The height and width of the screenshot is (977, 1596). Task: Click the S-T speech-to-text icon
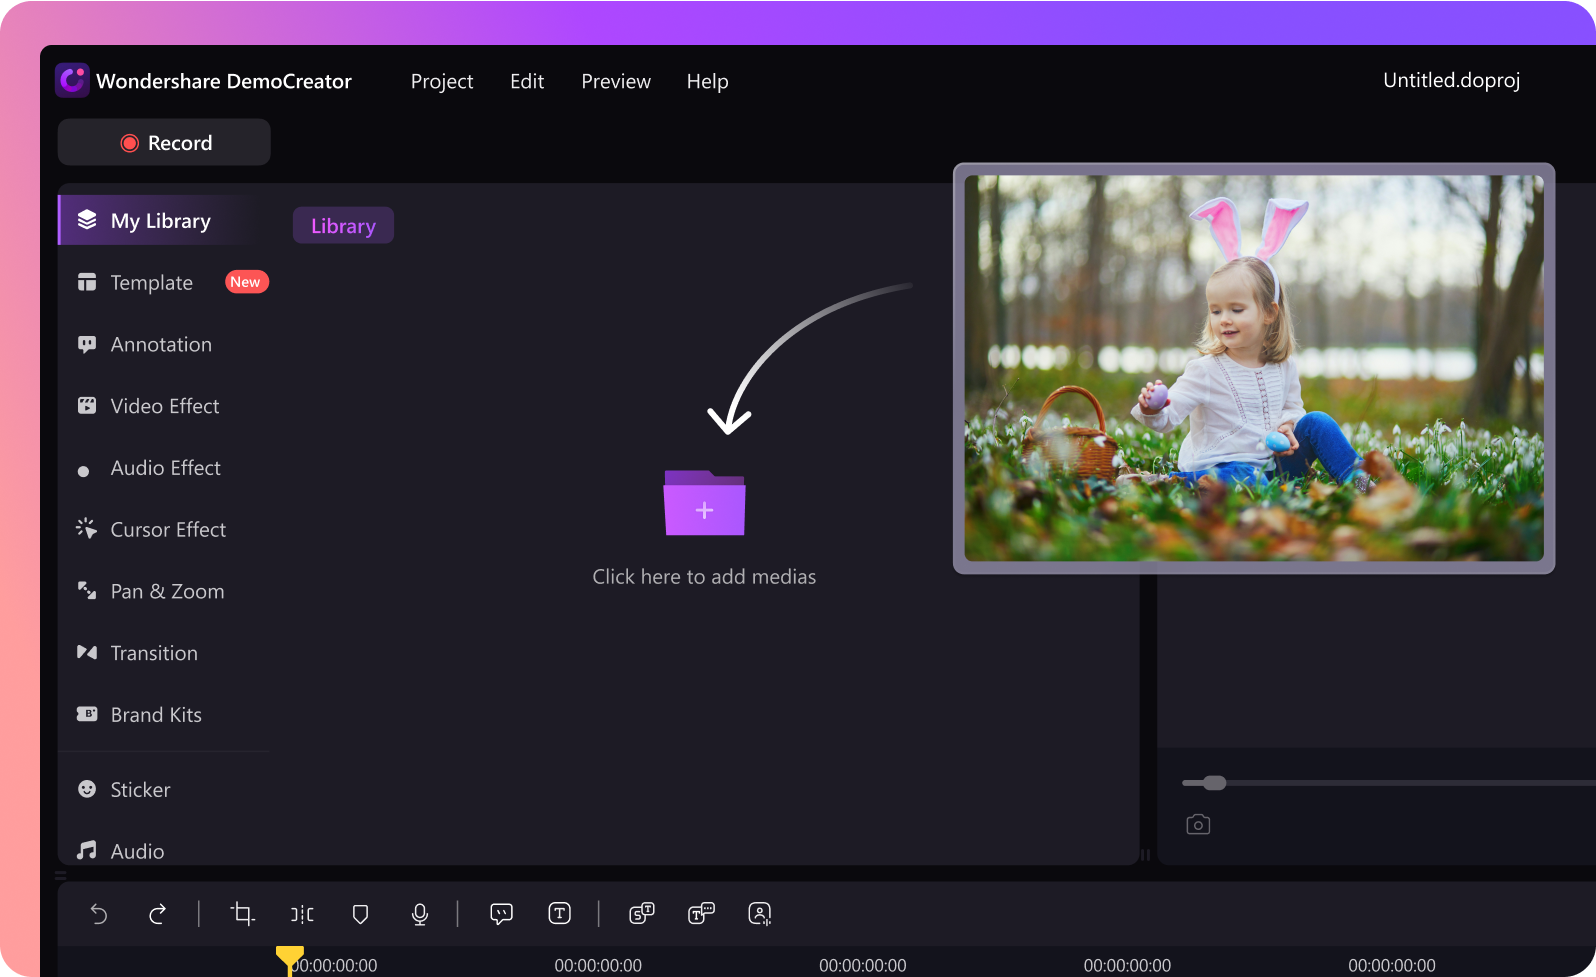642,913
